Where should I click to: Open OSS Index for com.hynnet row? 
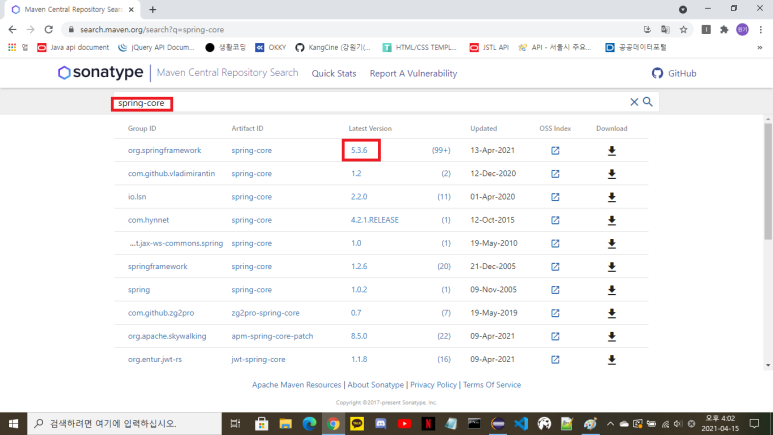(555, 220)
